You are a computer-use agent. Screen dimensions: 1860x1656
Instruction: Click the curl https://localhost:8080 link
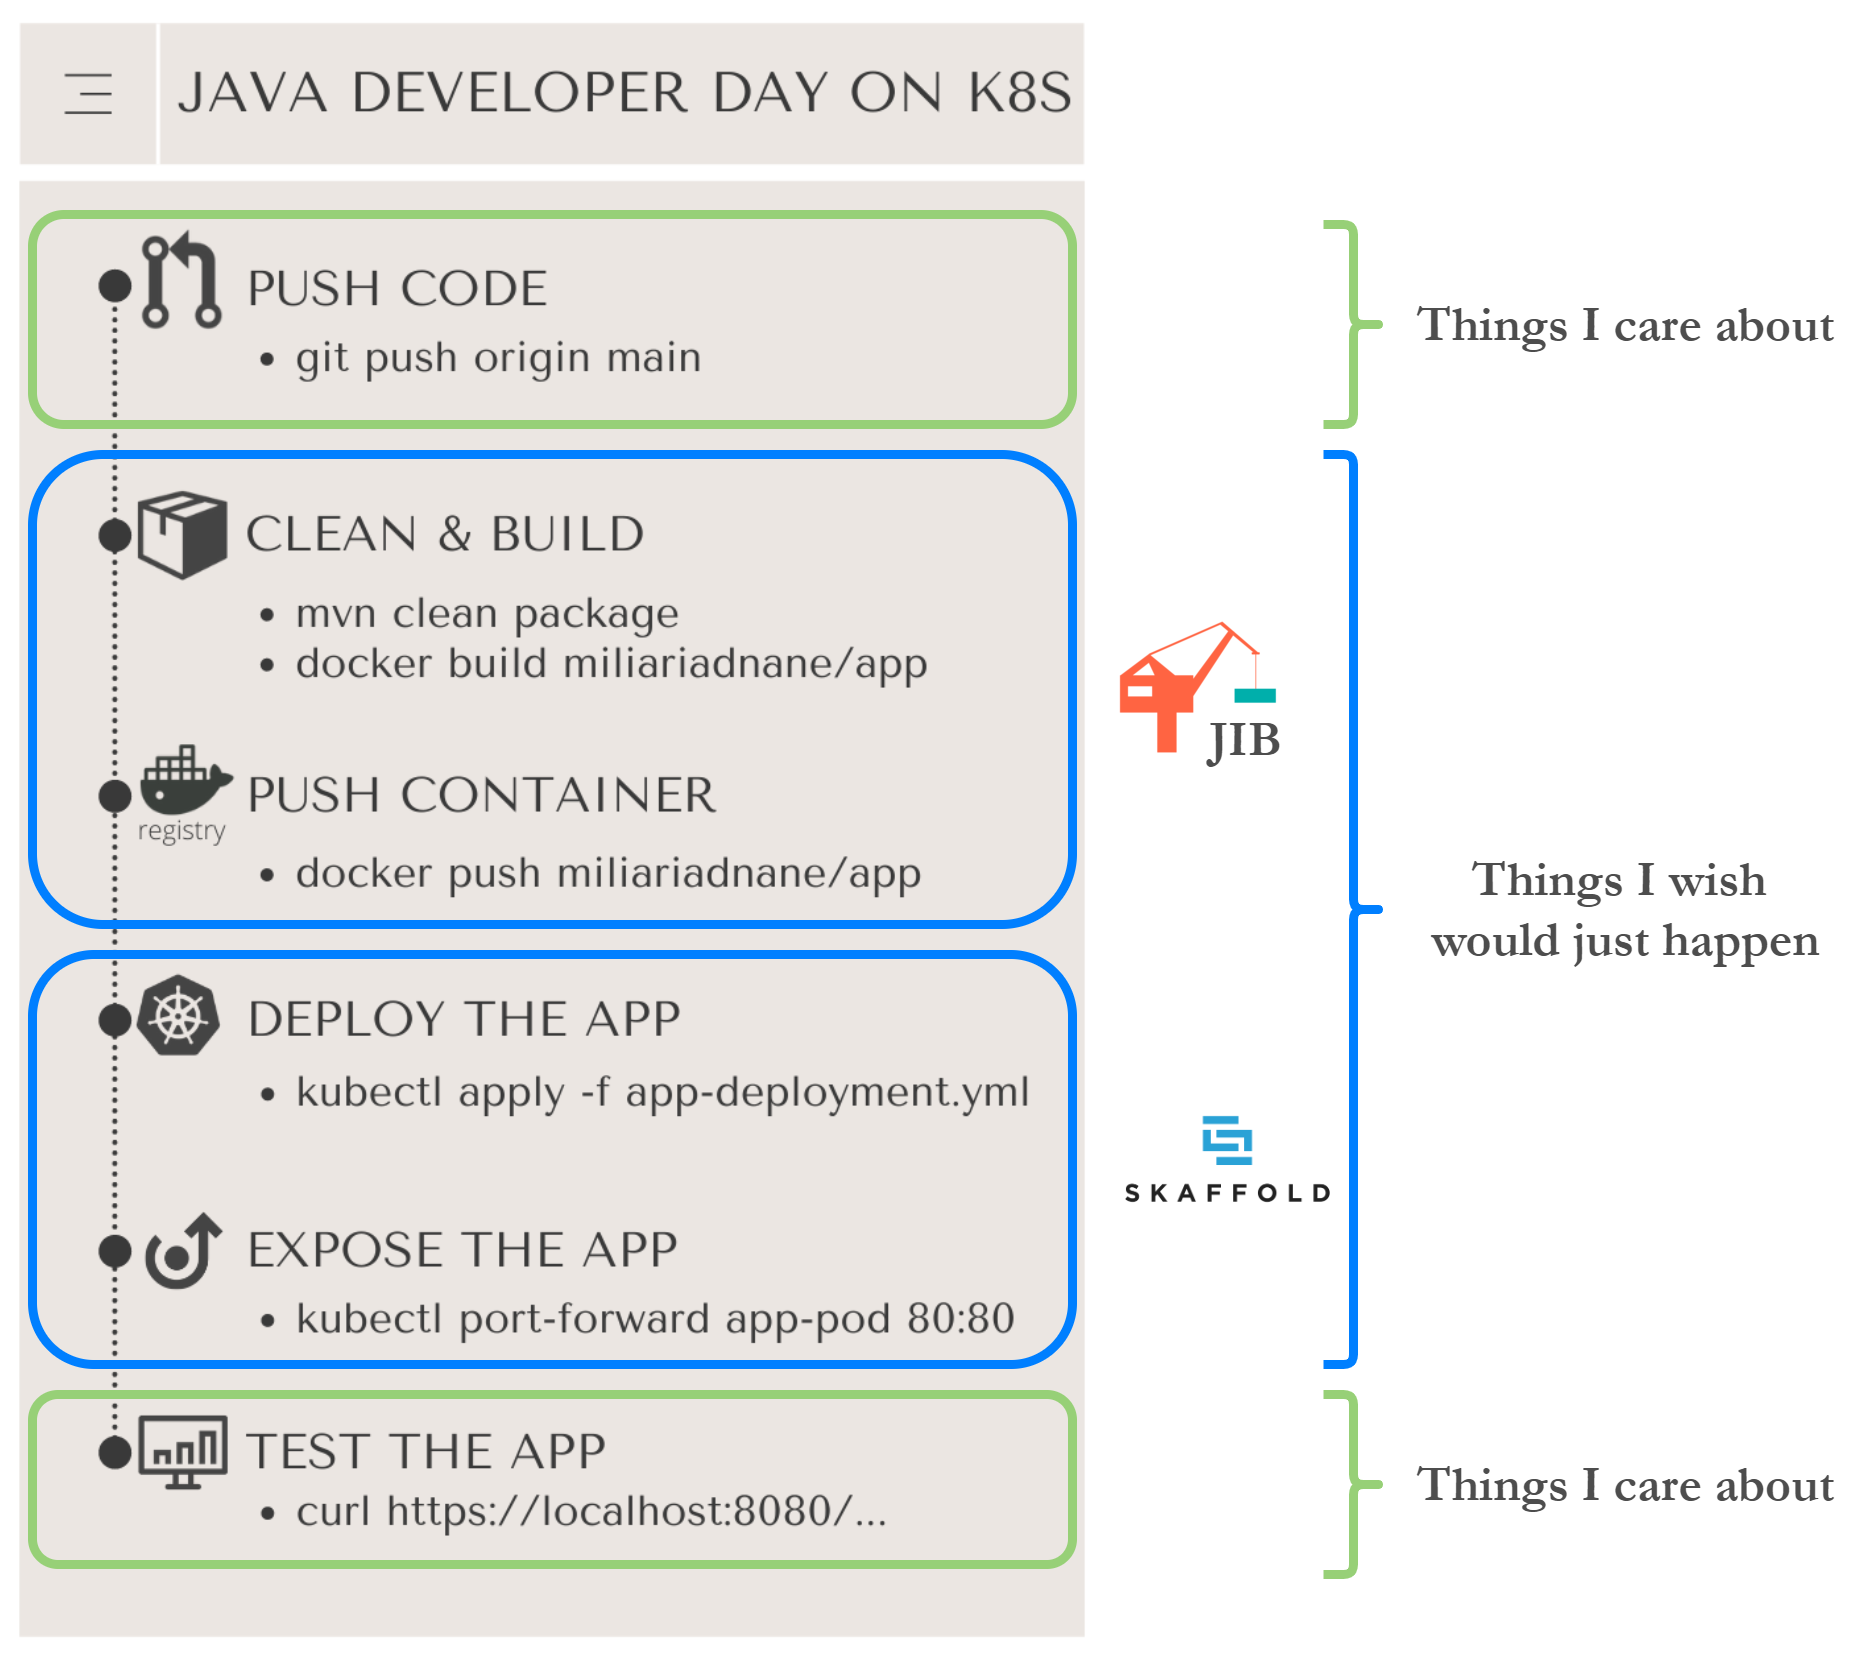point(592,1512)
